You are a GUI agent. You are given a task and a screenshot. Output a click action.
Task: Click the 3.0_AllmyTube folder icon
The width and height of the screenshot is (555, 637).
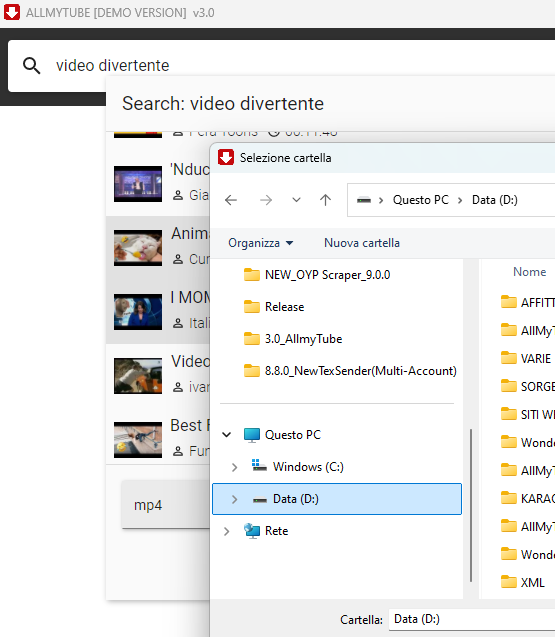[252, 338]
